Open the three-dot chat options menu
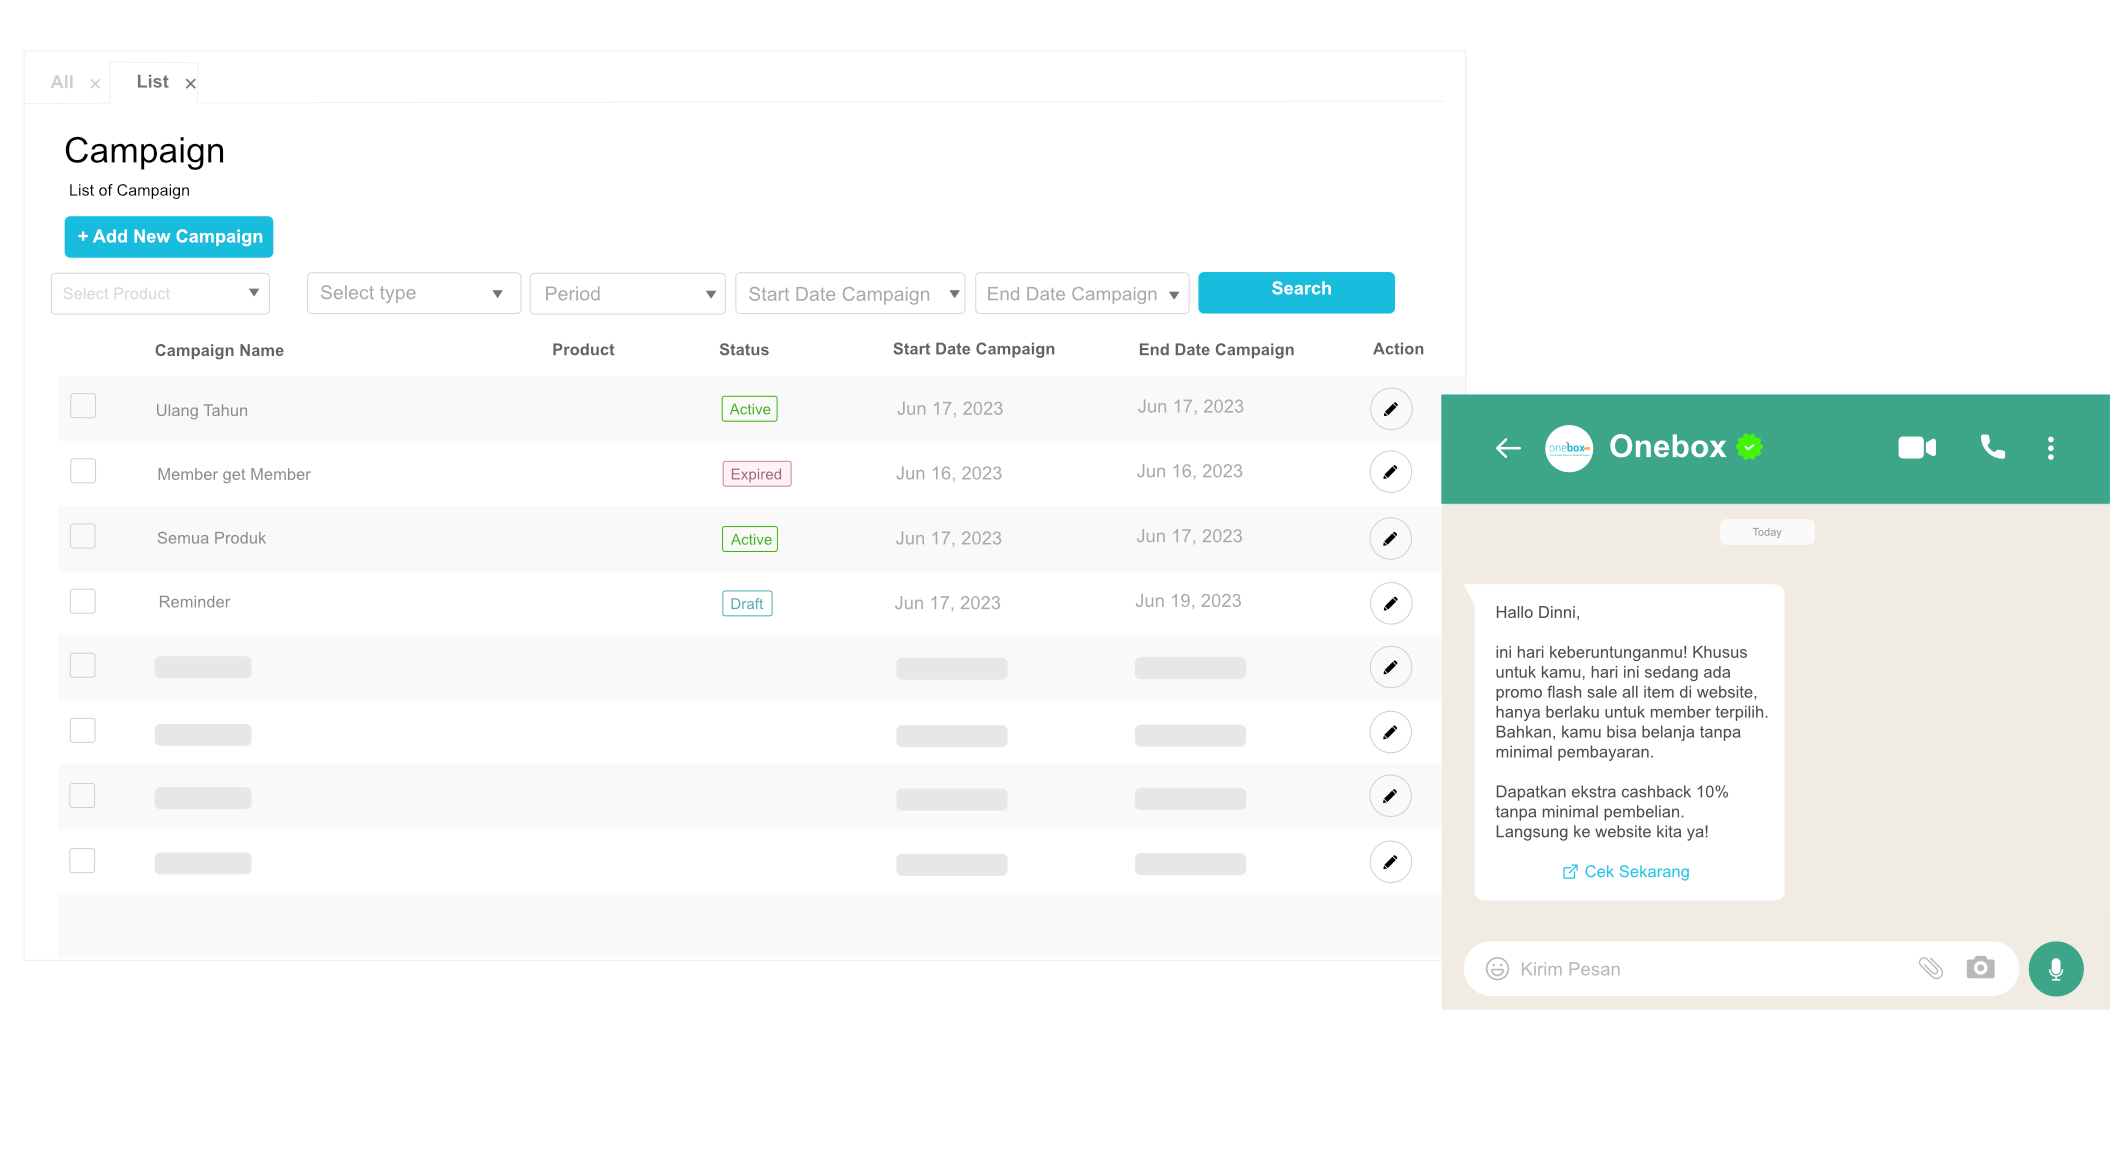 (2050, 448)
